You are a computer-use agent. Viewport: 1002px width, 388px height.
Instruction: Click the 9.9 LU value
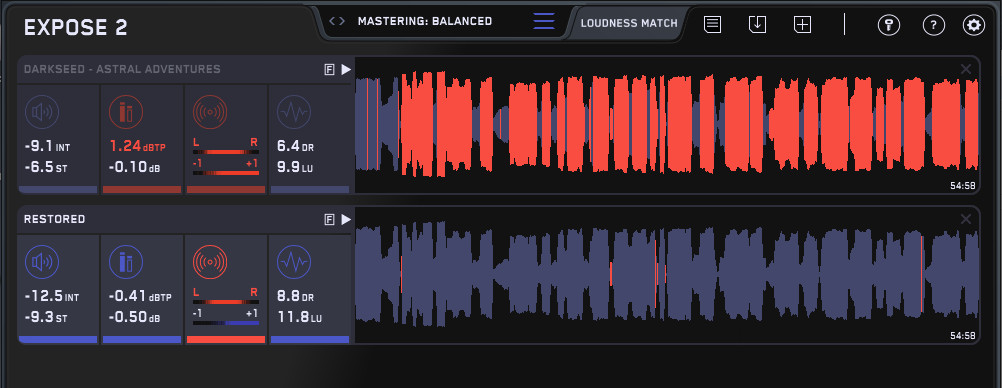point(294,168)
